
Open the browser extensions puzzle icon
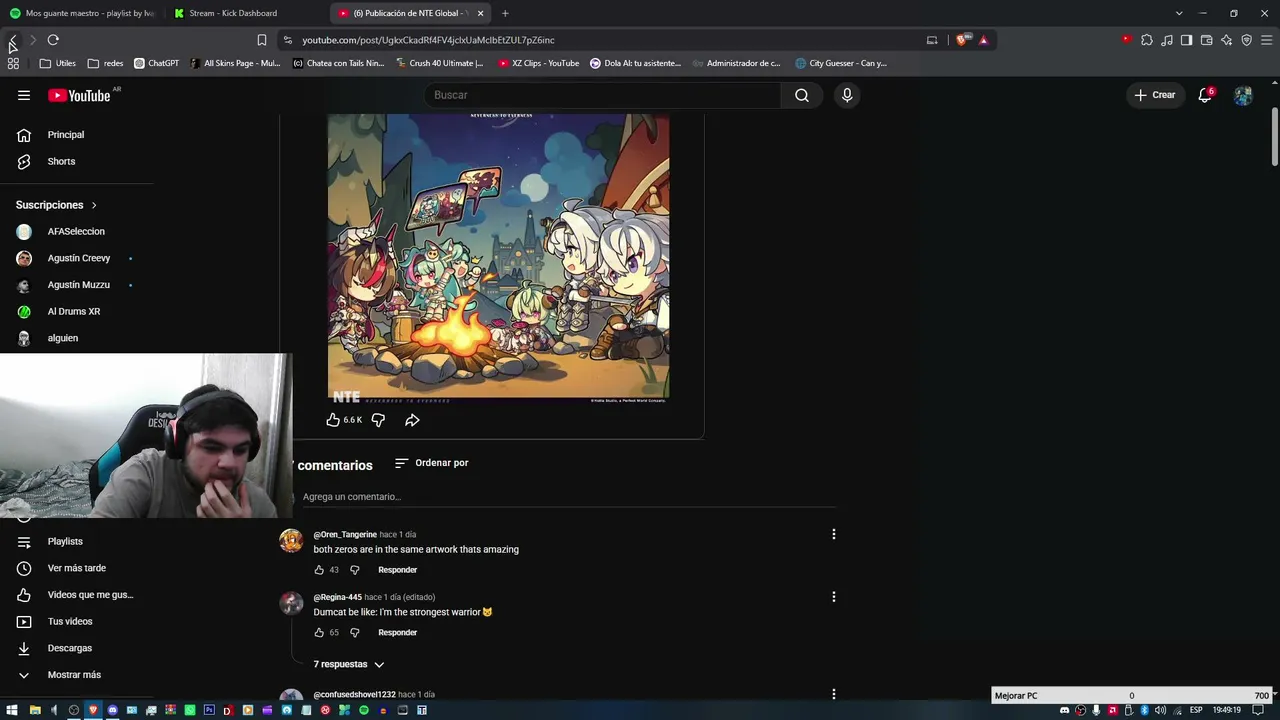(x=1147, y=40)
